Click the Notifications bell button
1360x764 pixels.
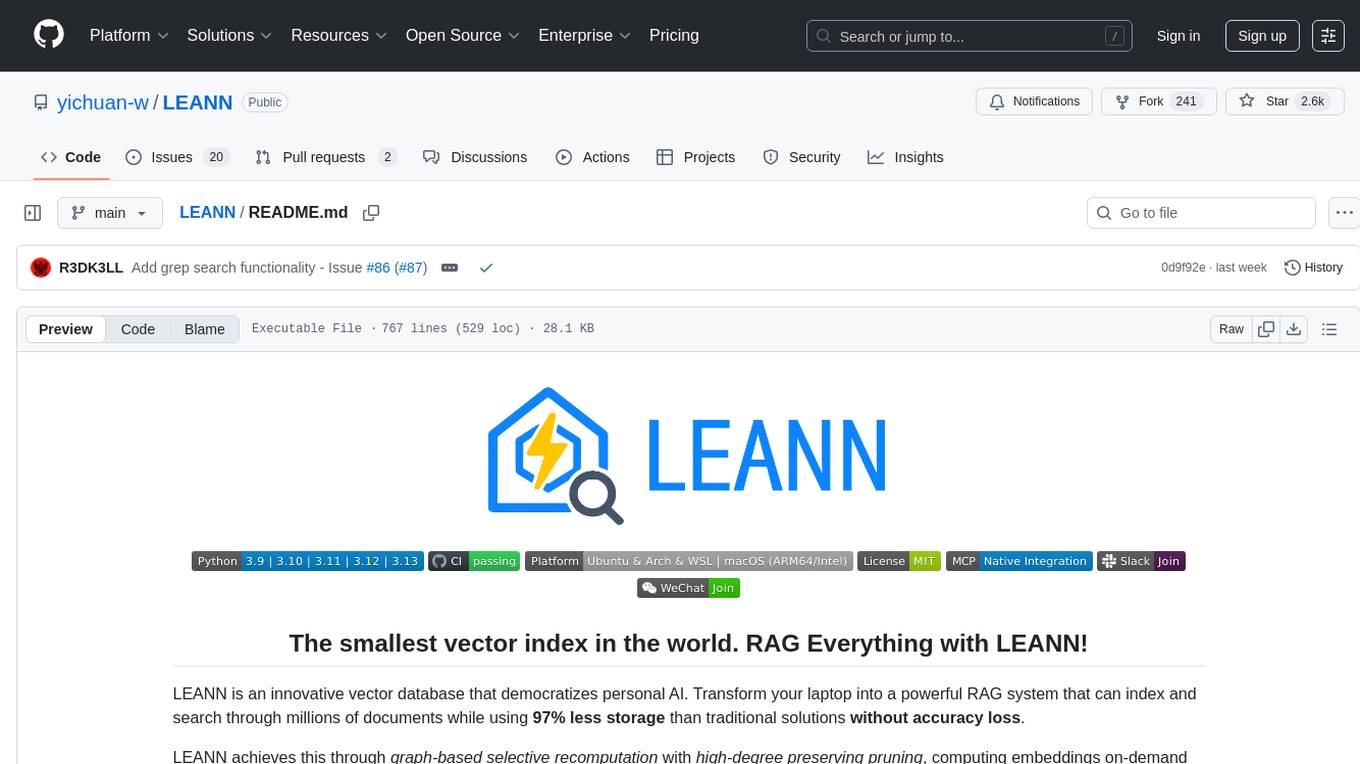tap(1034, 101)
